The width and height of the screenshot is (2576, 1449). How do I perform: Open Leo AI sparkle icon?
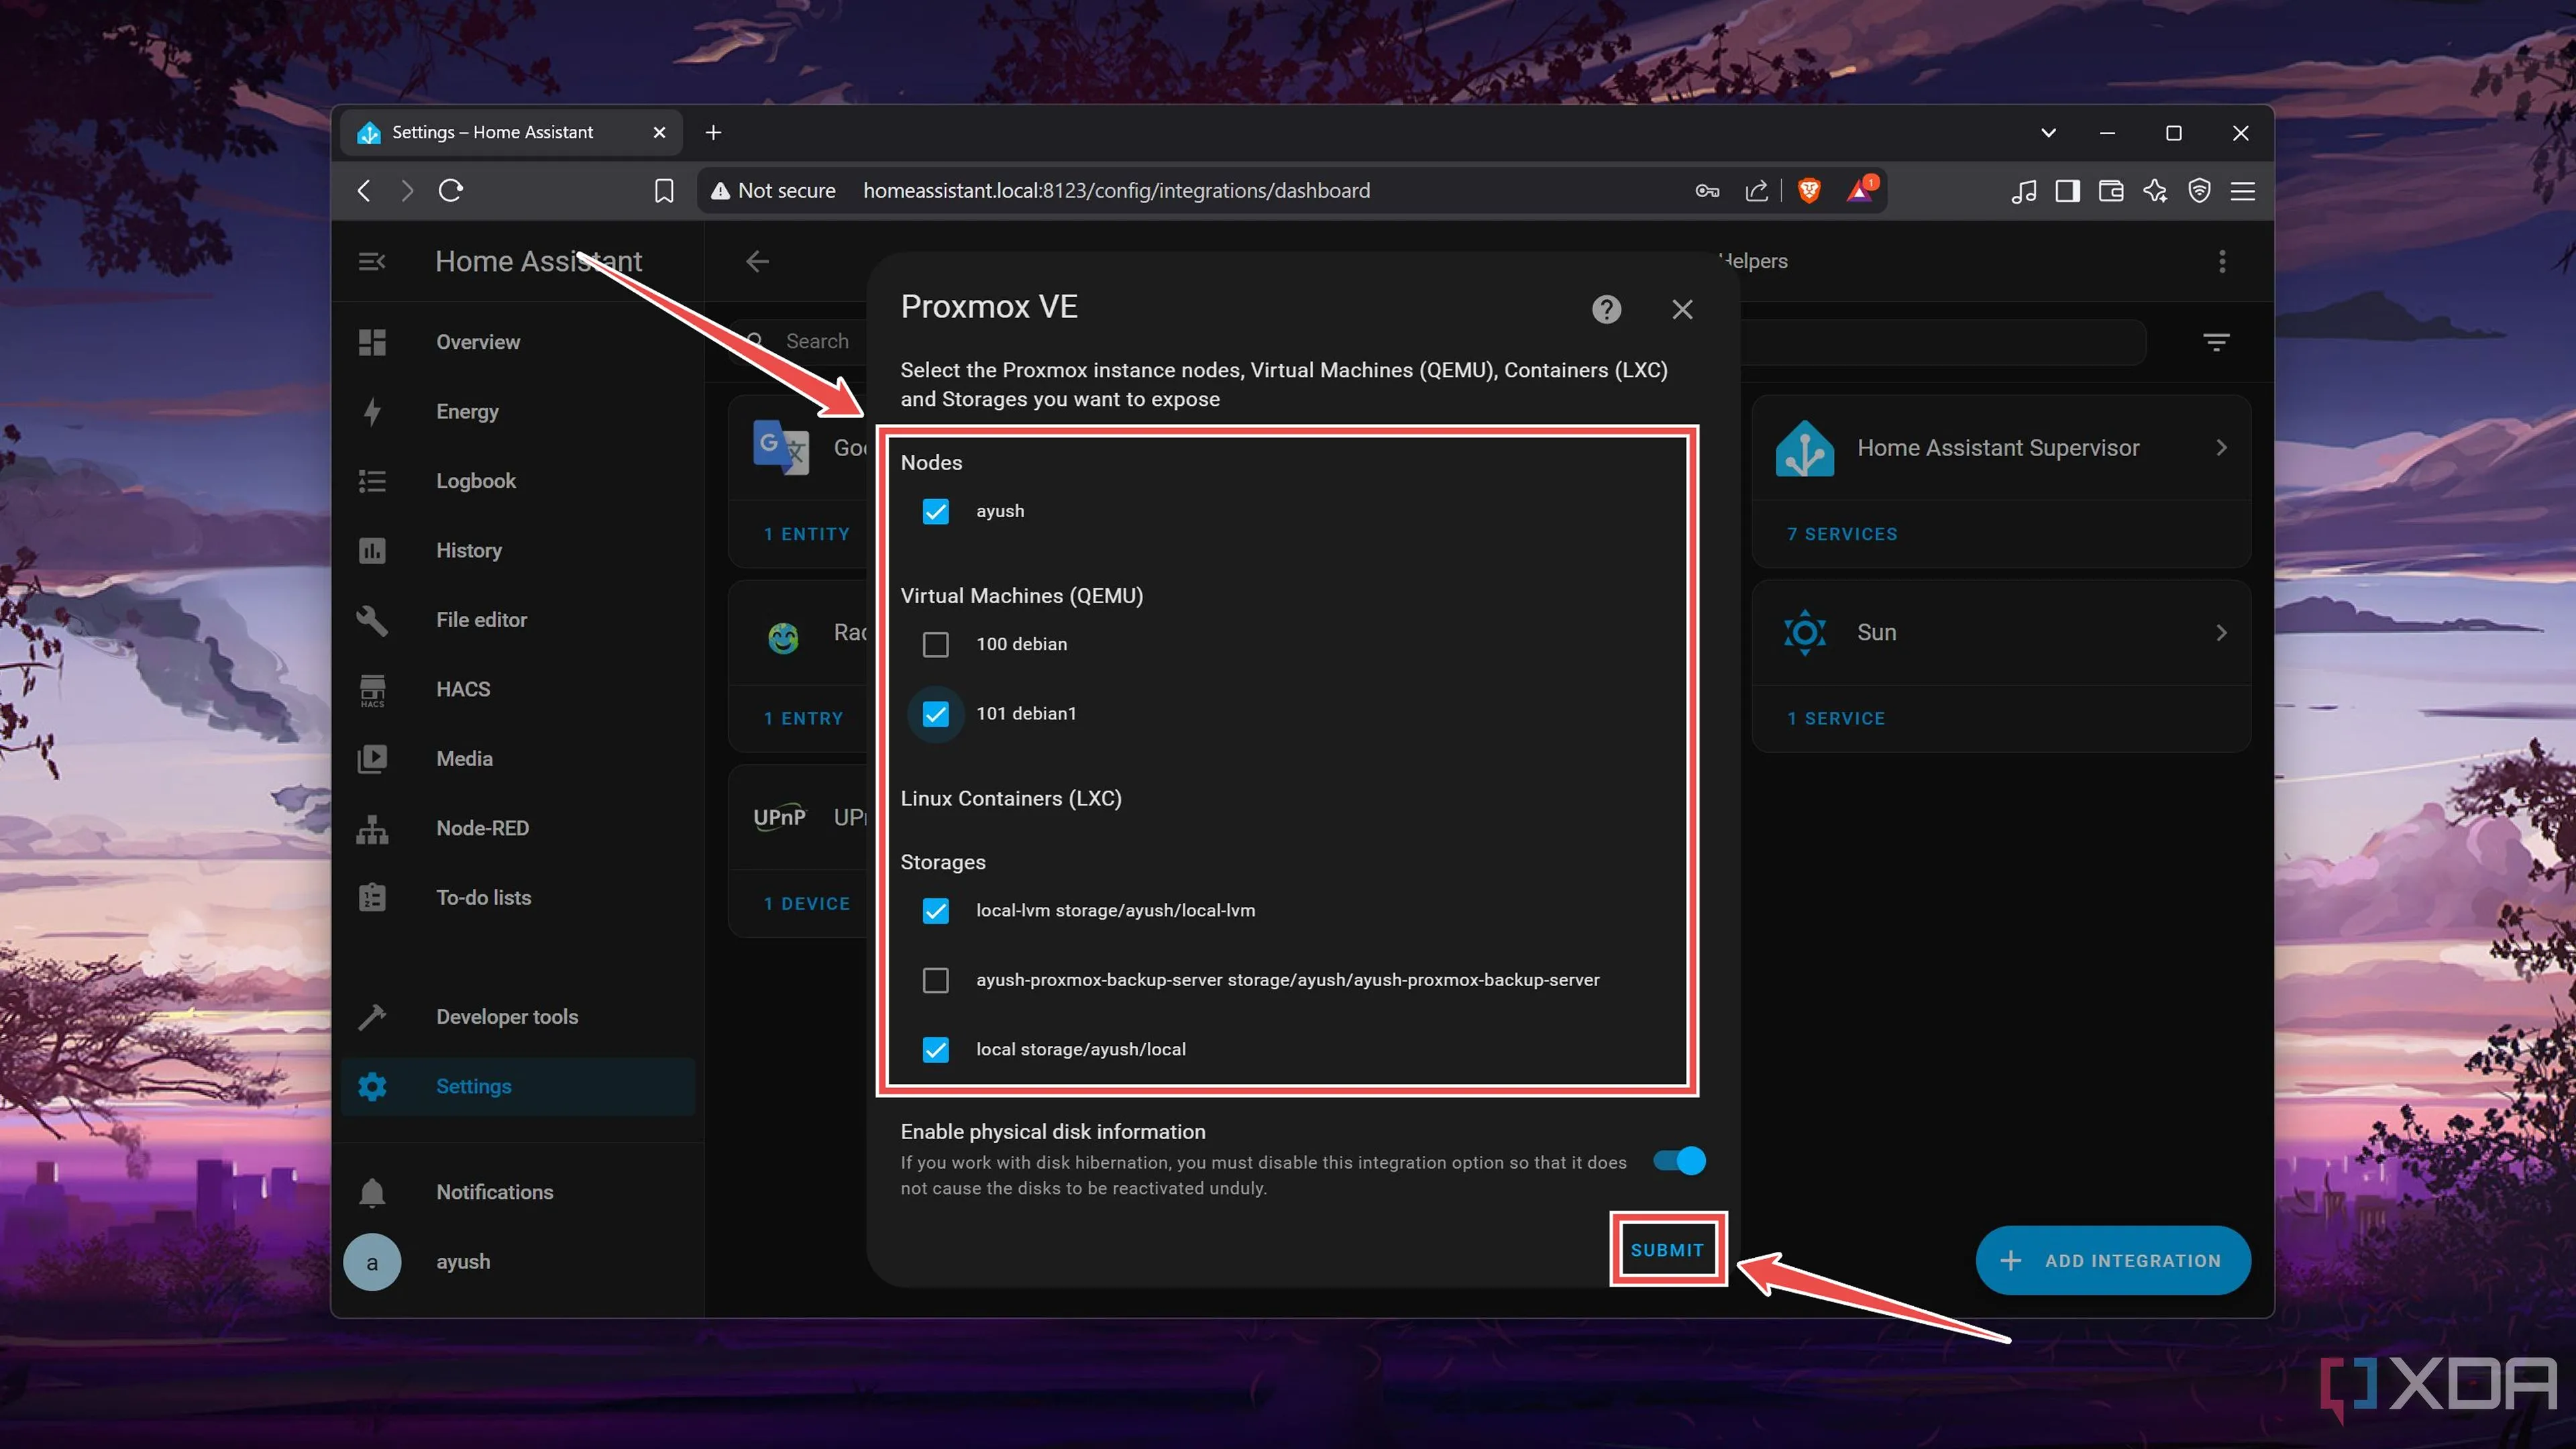point(2155,190)
